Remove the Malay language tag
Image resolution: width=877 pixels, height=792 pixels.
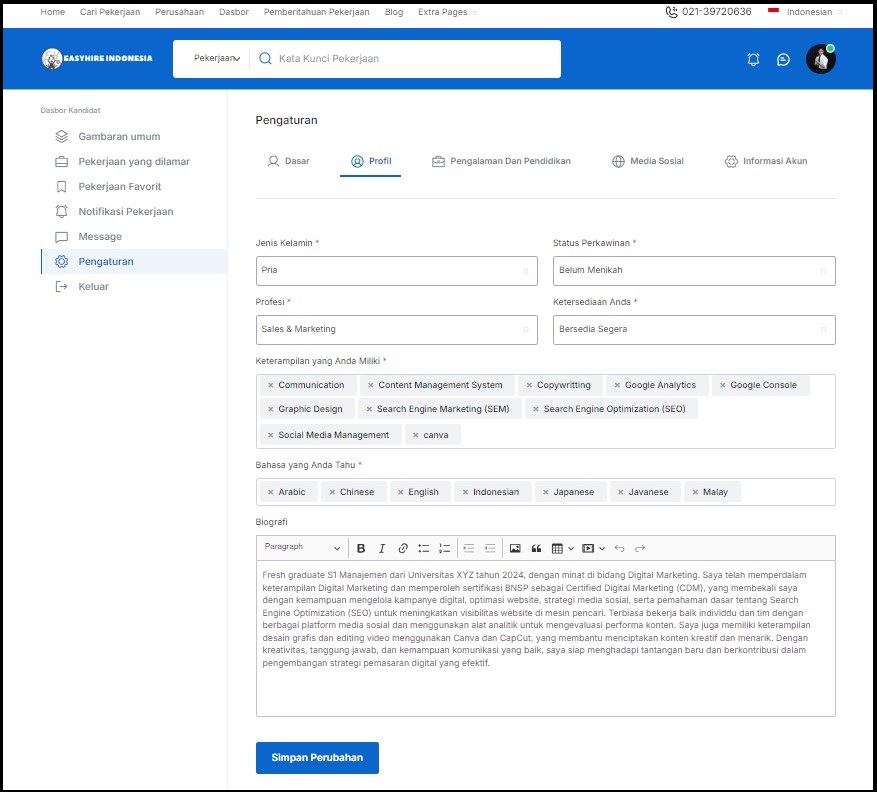695,492
